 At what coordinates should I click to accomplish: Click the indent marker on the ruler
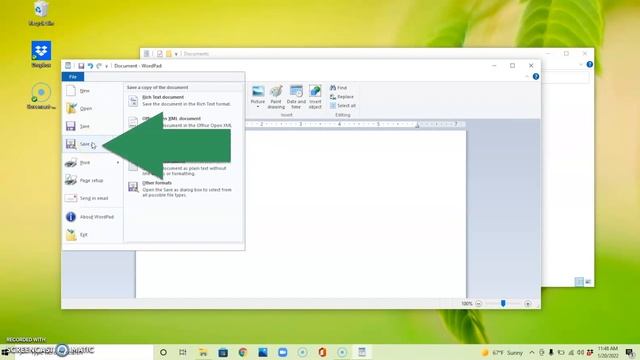pos(417,125)
